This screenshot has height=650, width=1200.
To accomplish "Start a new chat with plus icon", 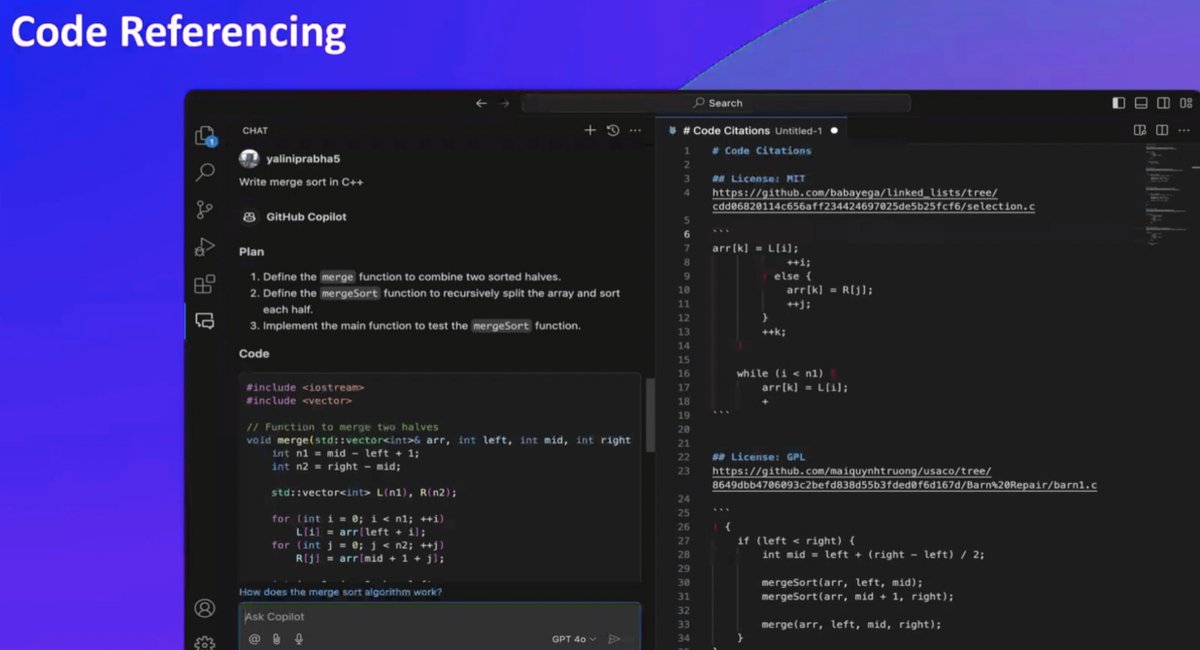I will [590, 130].
